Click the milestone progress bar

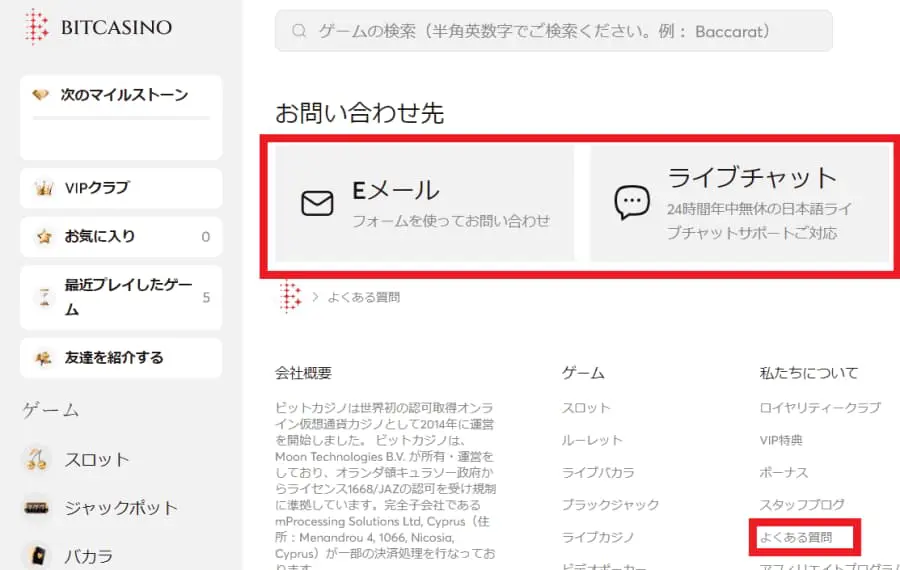[121, 118]
